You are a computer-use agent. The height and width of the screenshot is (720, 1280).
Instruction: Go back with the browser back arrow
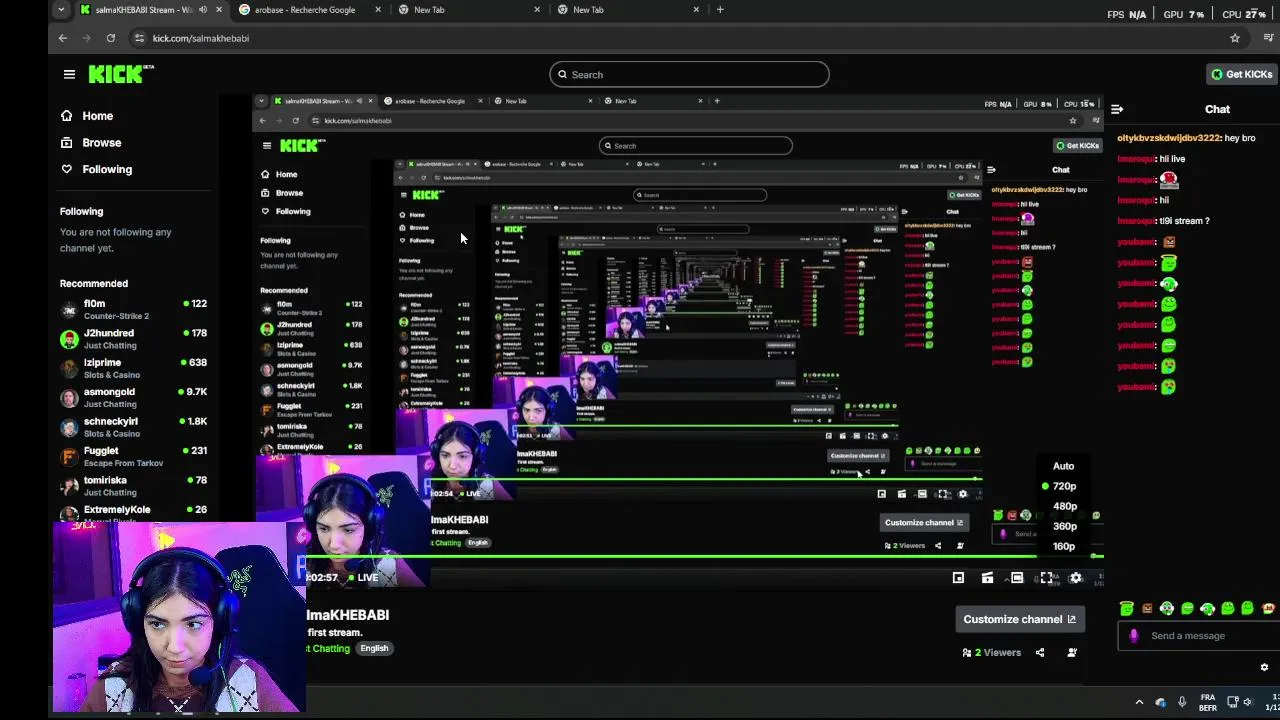(x=63, y=38)
